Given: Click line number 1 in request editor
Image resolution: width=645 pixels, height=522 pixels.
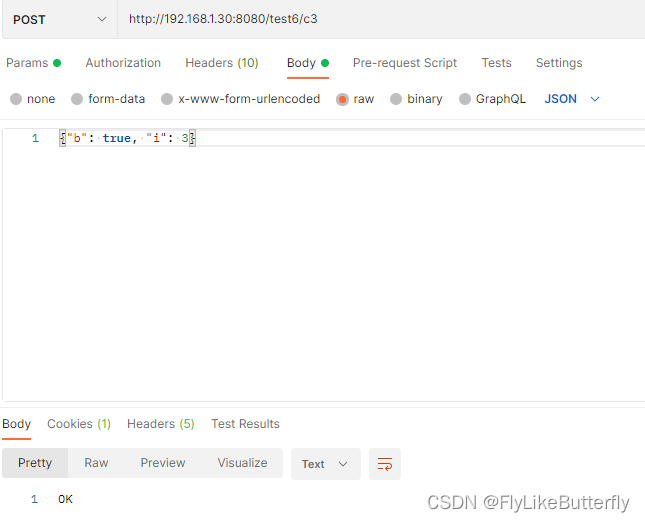Looking at the screenshot, I should click(x=35, y=138).
